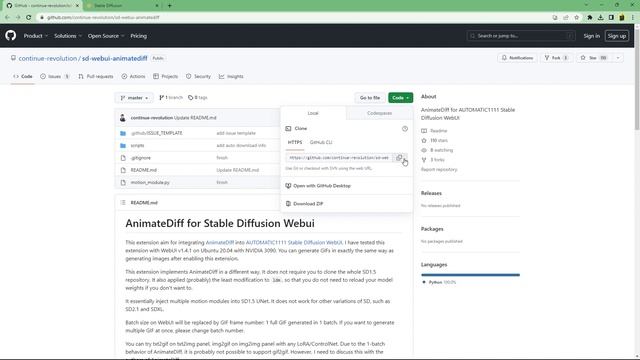Open the sd-webui-animatediff repository link
Viewport: 640px width, 360px height.
(x=115, y=58)
